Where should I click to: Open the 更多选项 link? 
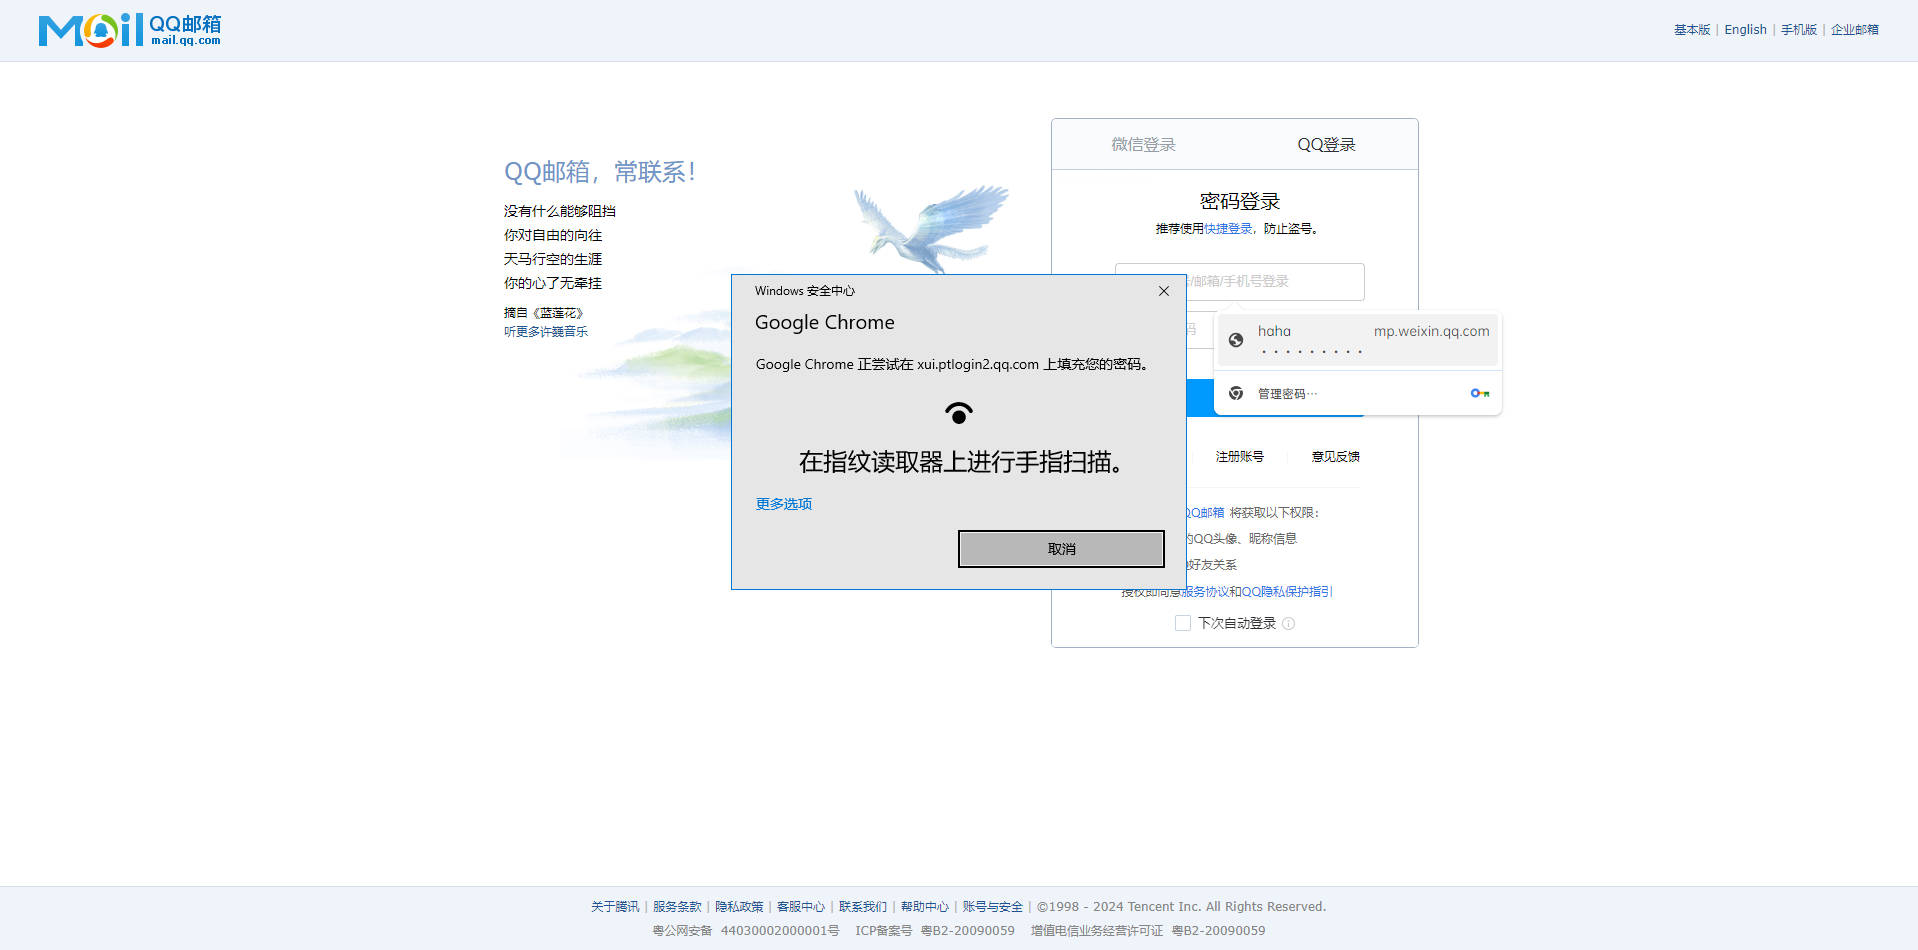[784, 504]
